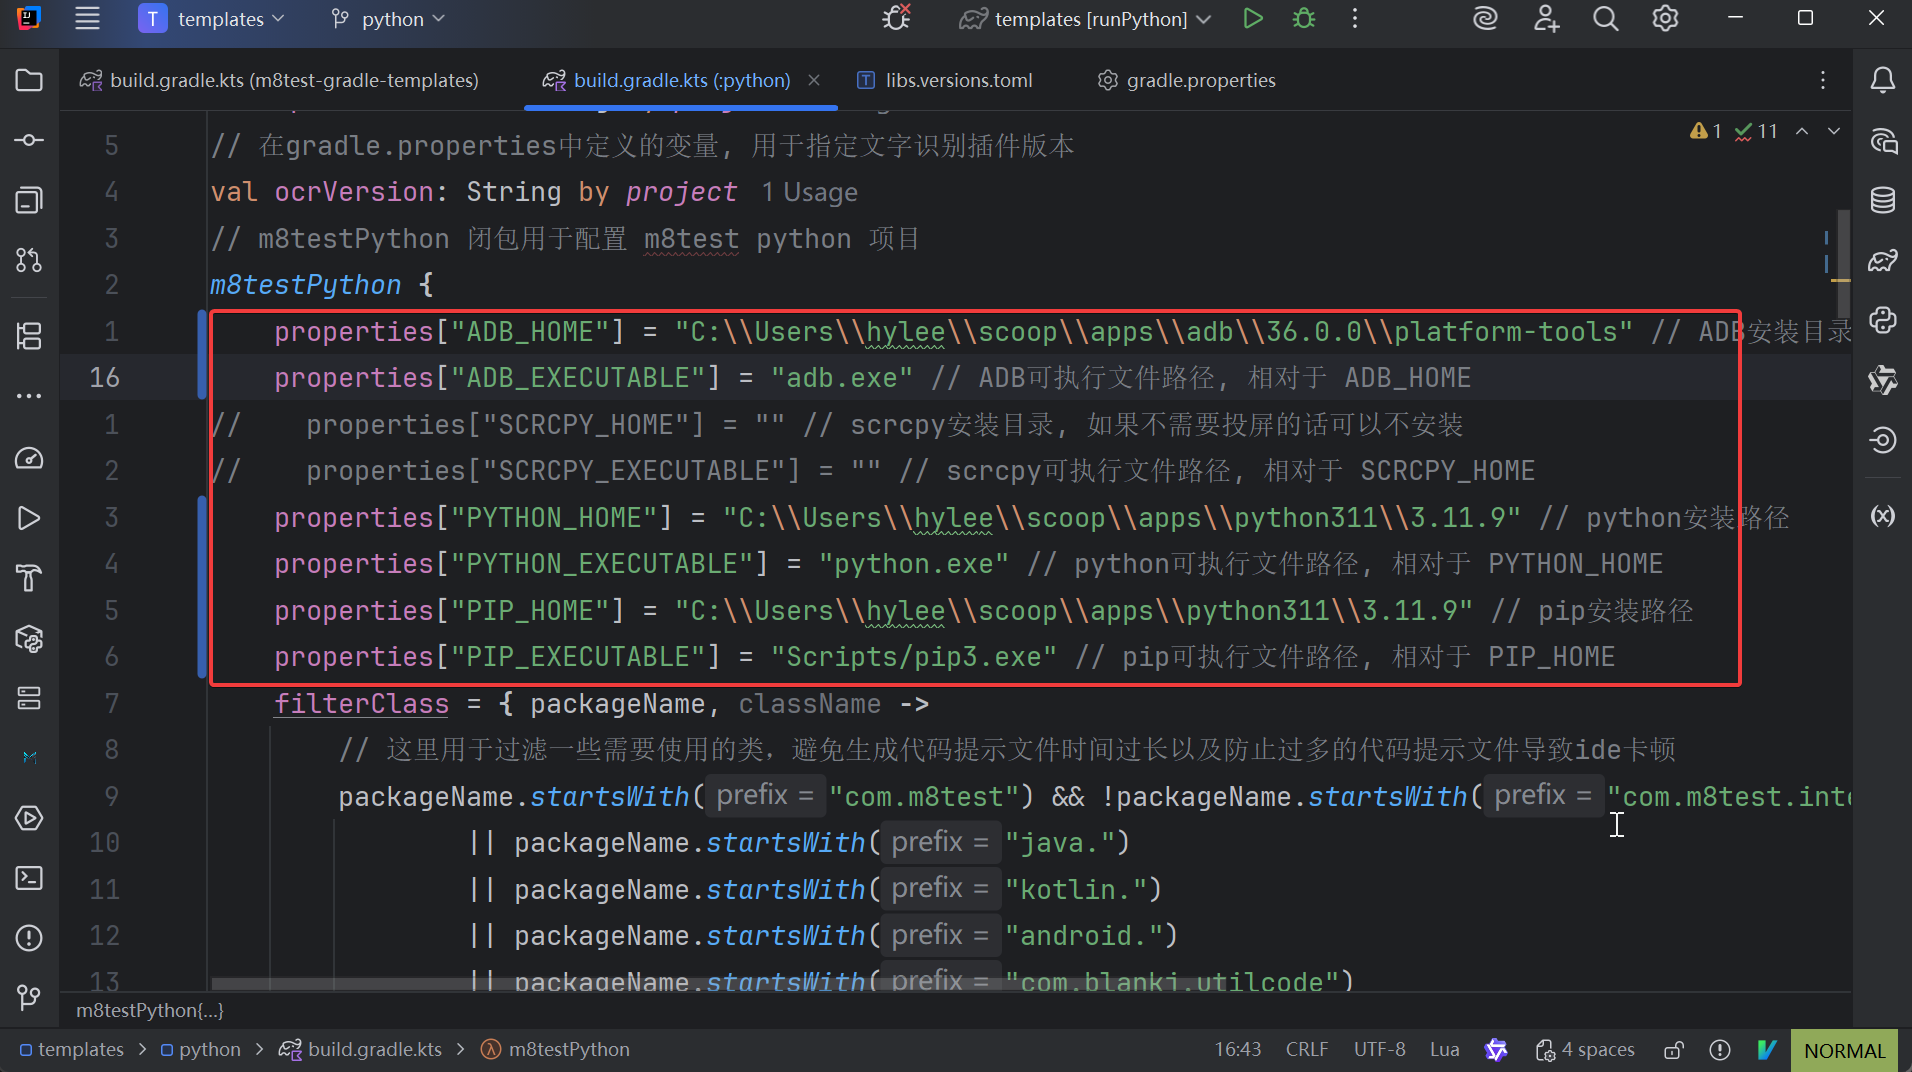Open the Project tool window folder icon

(x=29, y=80)
